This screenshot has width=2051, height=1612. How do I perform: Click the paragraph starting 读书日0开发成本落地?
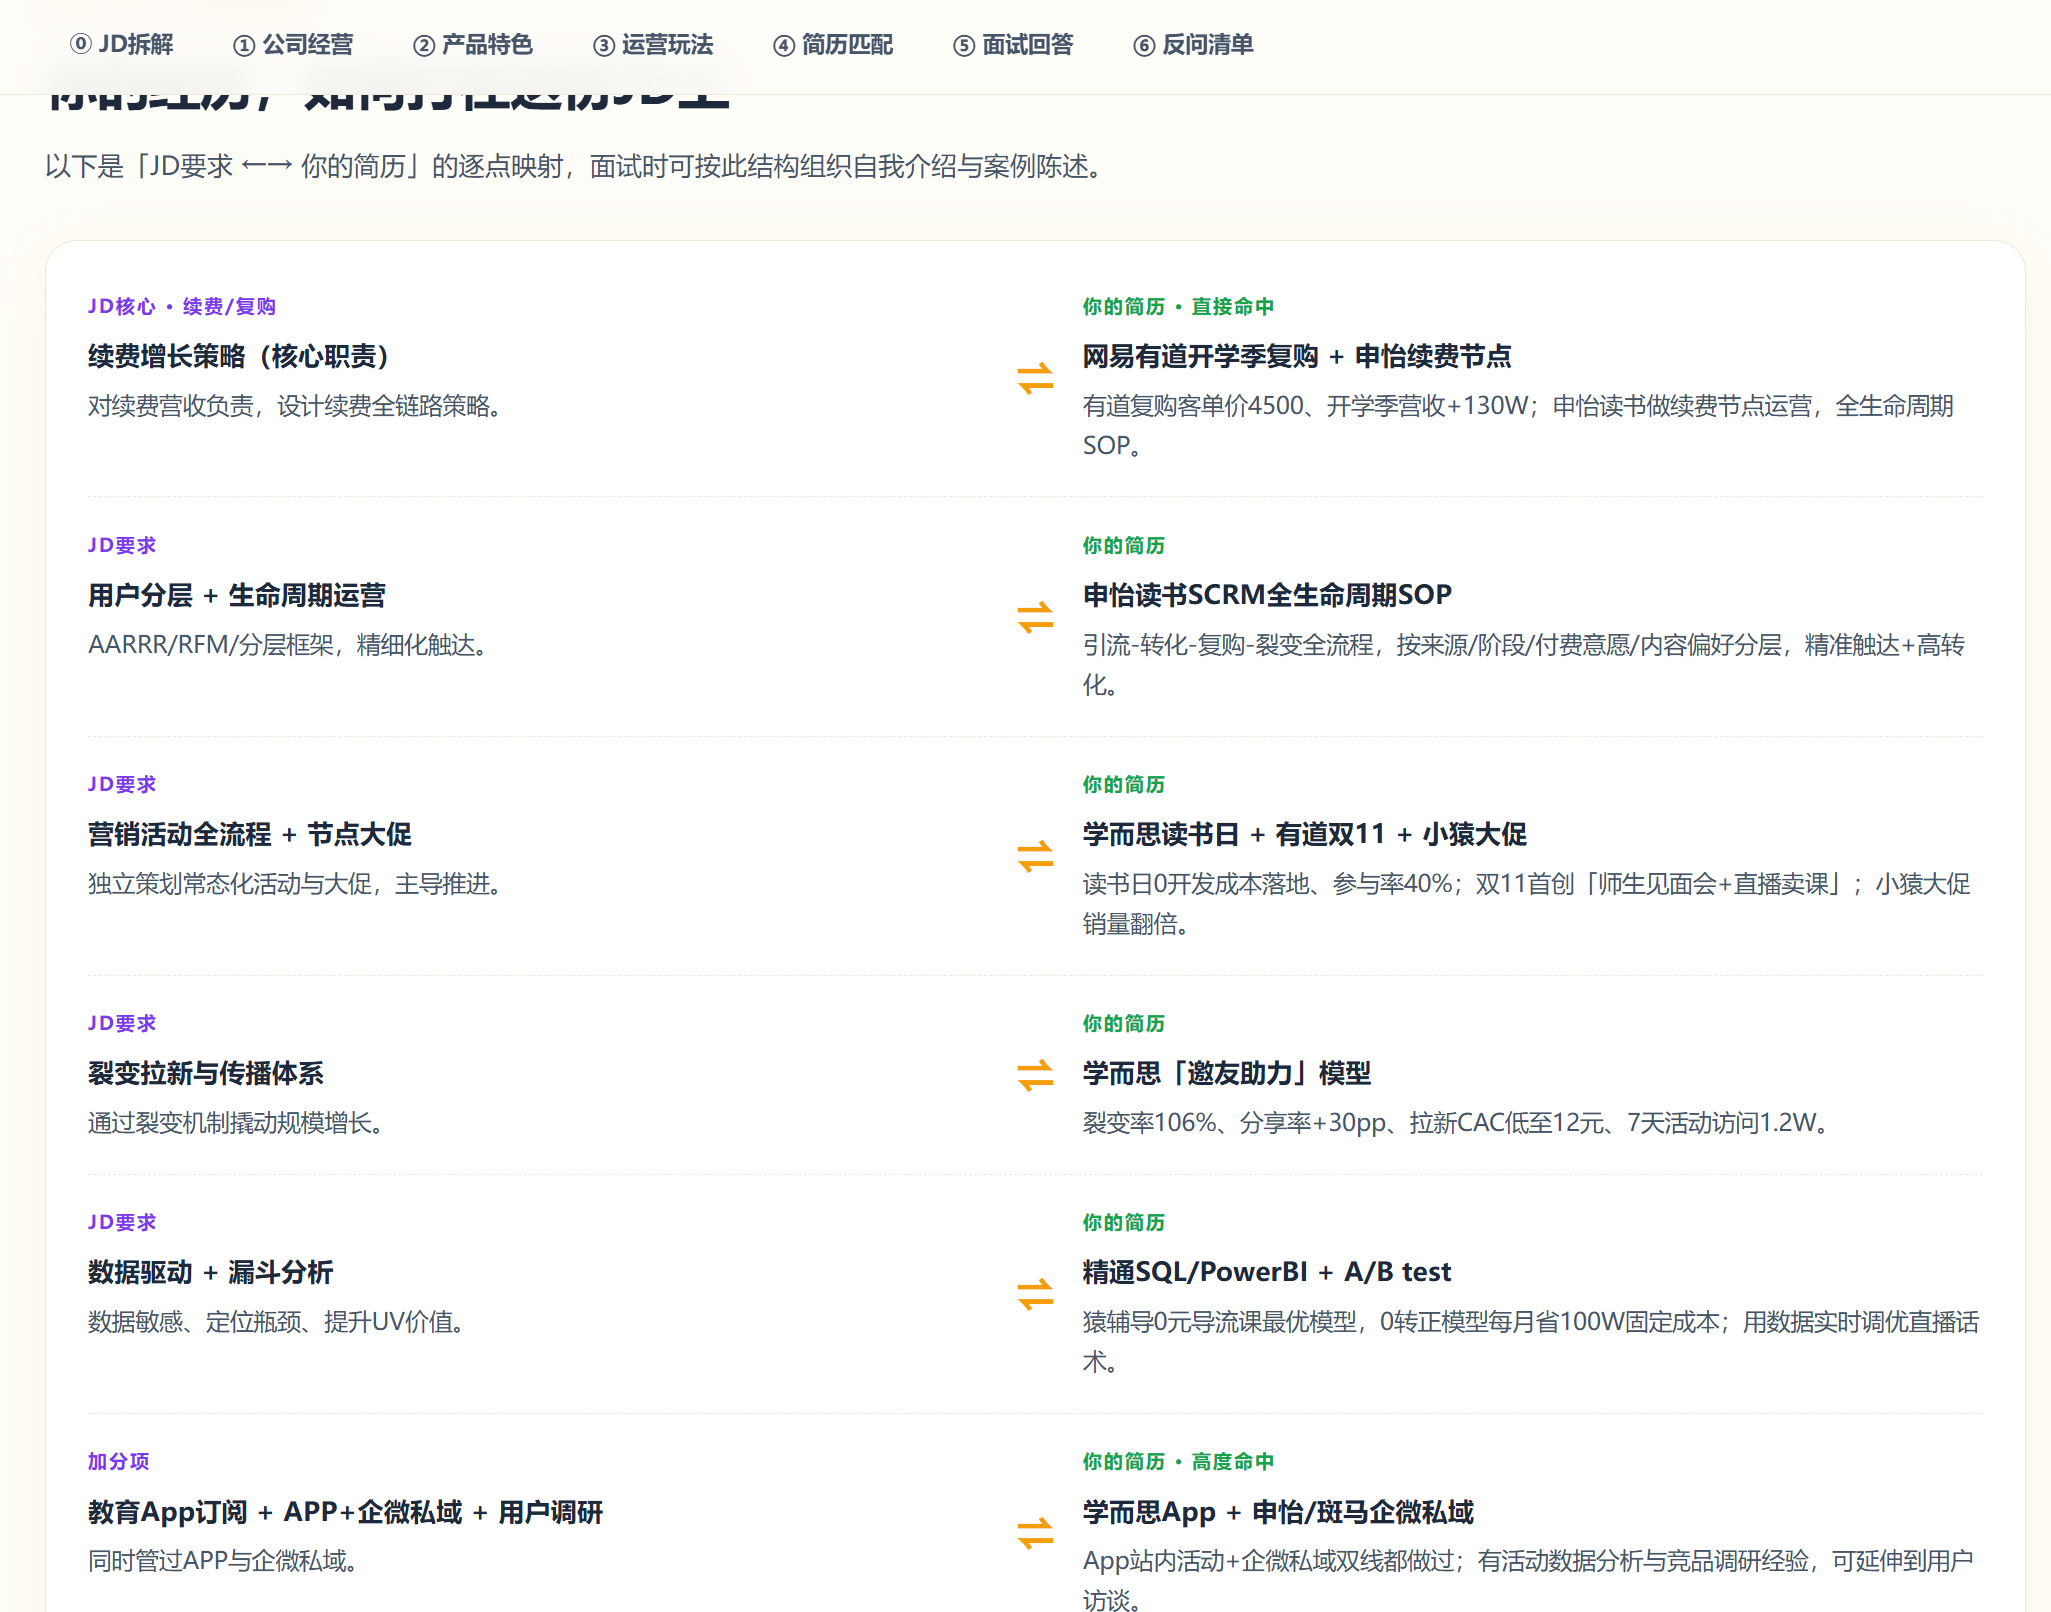click(1527, 903)
